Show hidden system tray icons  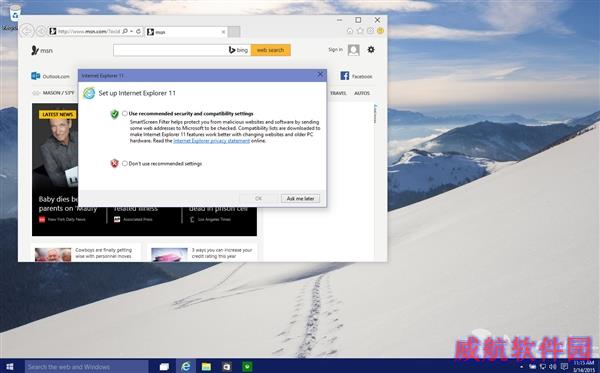pyautogui.click(x=521, y=366)
